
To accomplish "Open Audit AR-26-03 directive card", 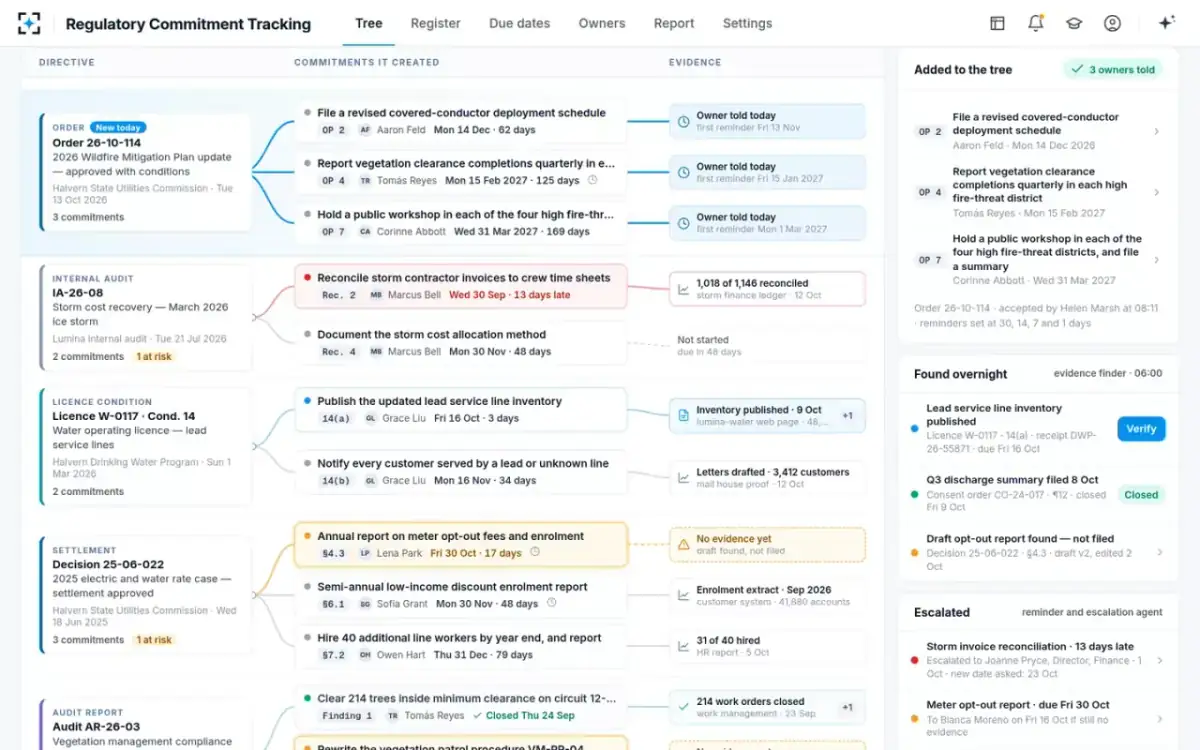I will coord(145,725).
